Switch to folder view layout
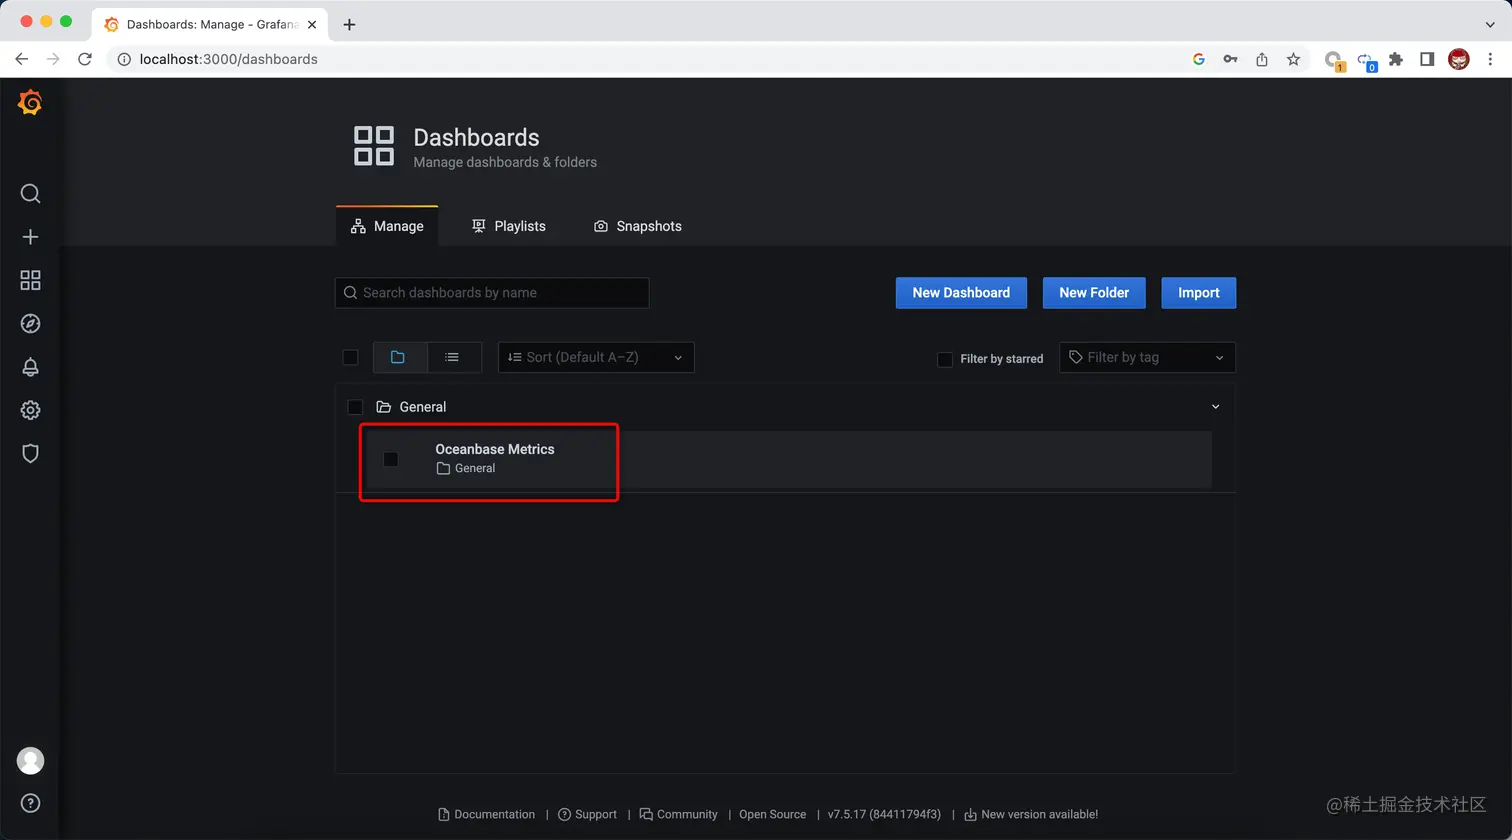This screenshot has width=1512, height=840. click(x=400, y=357)
